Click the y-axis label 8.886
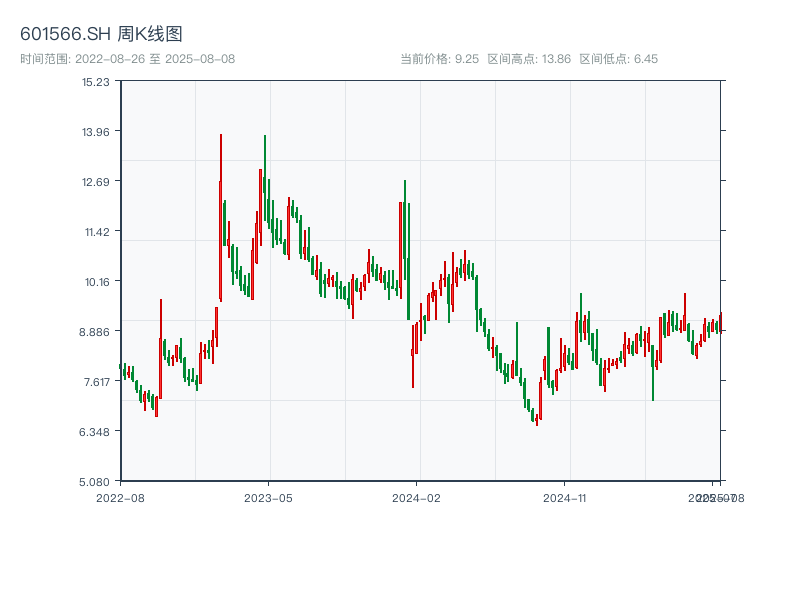 tap(94, 332)
